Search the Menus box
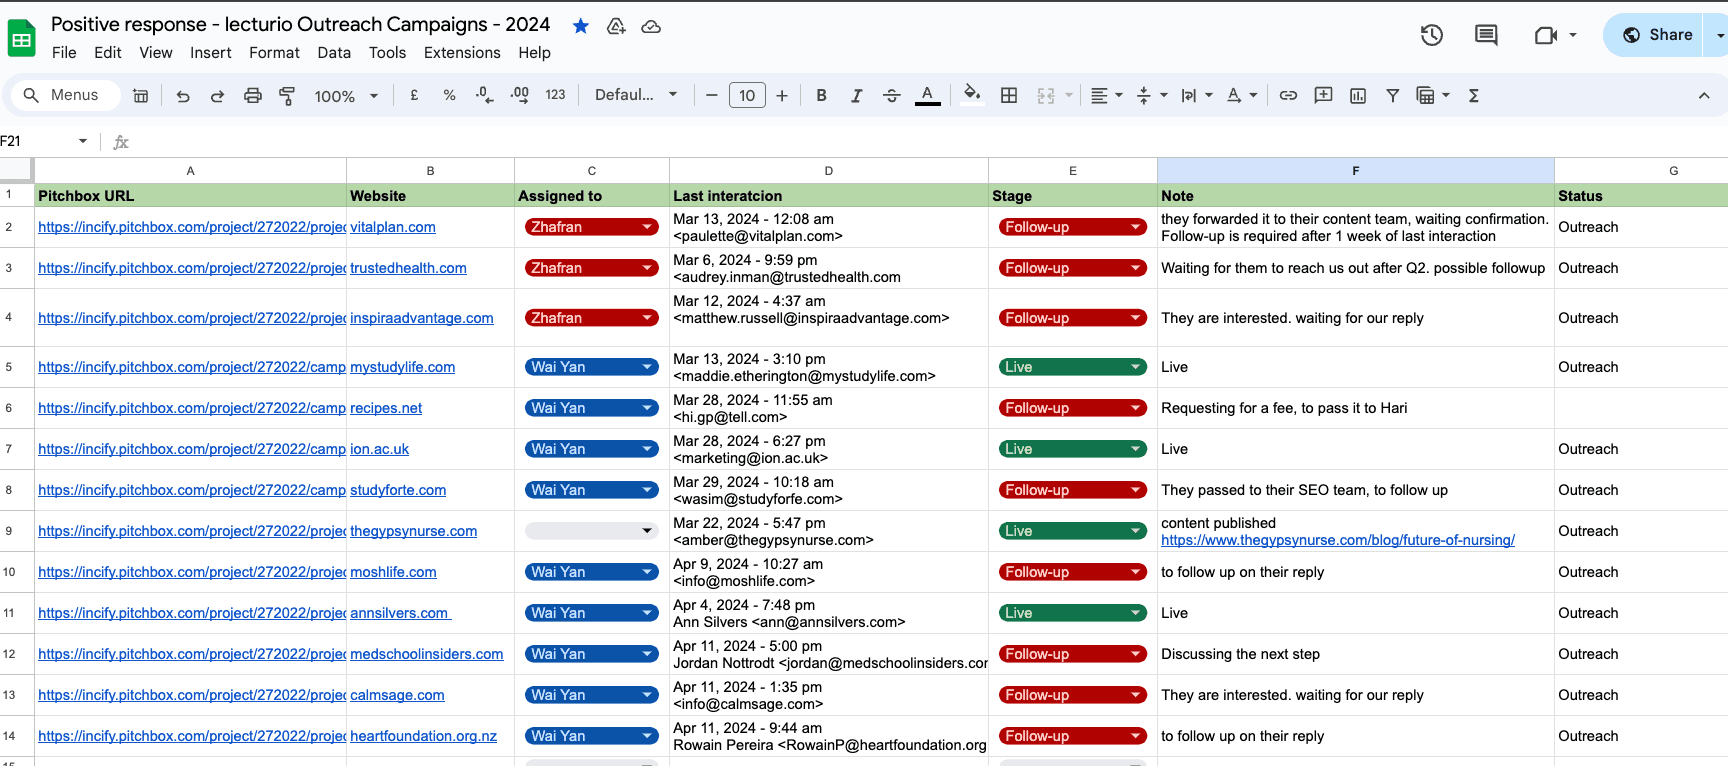The width and height of the screenshot is (1728, 766). click(x=66, y=95)
